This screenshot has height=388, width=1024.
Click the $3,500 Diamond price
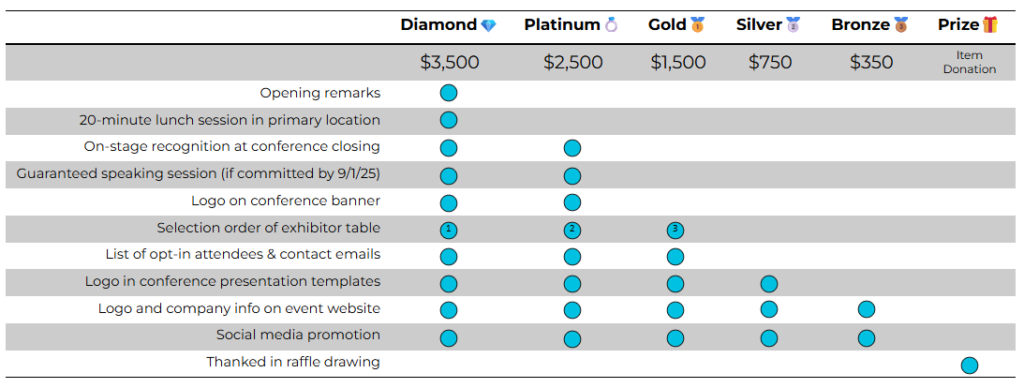click(449, 63)
